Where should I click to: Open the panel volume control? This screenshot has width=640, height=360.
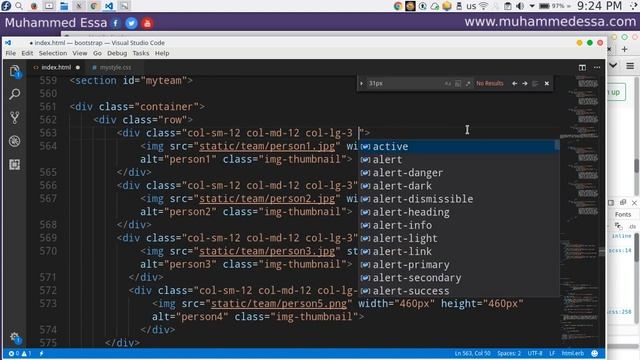click(x=520, y=6)
